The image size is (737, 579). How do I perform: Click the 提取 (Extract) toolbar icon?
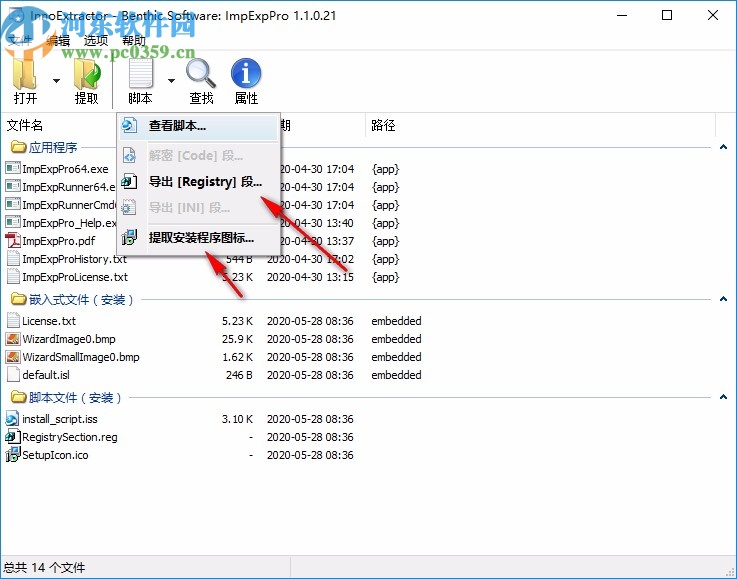pos(87,74)
